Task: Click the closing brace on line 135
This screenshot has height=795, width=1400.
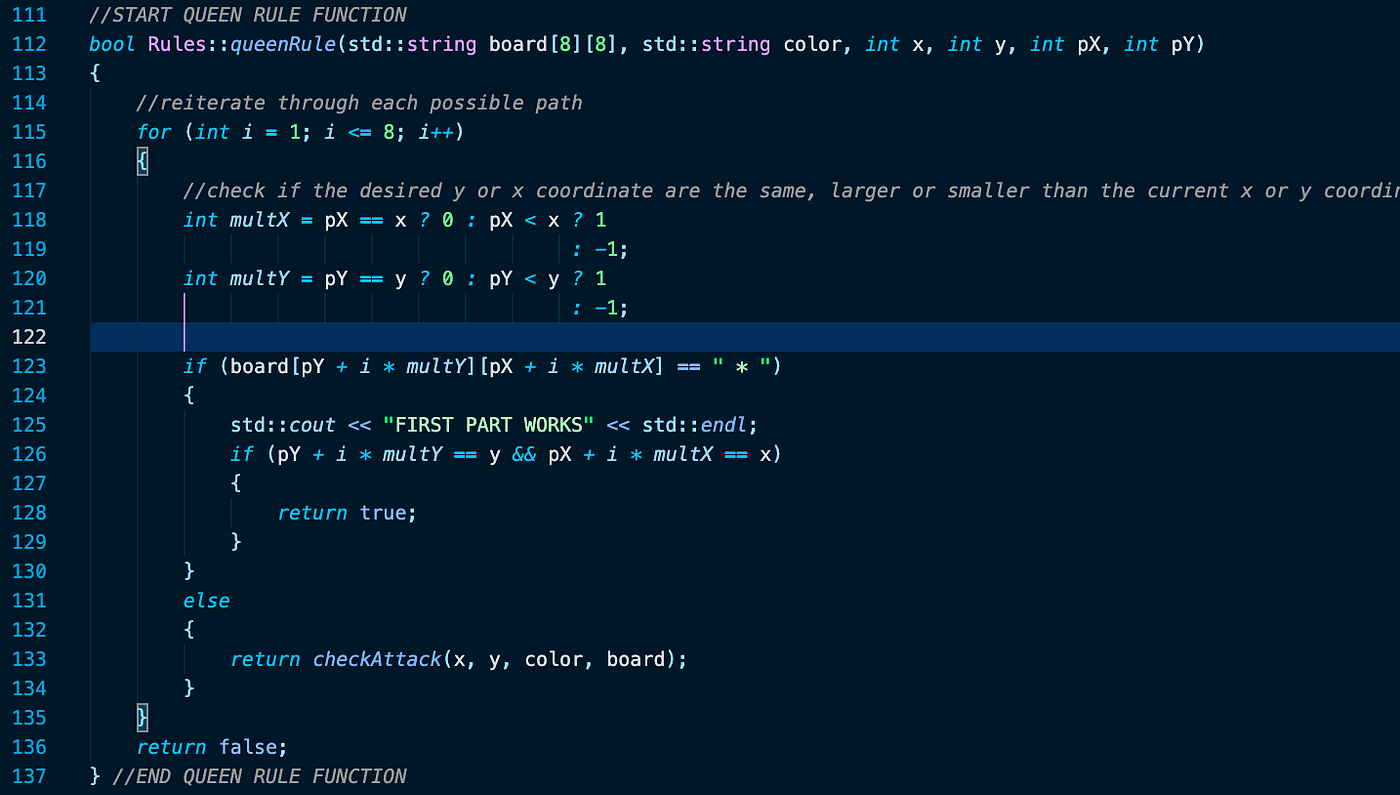Action: (141, 717)
